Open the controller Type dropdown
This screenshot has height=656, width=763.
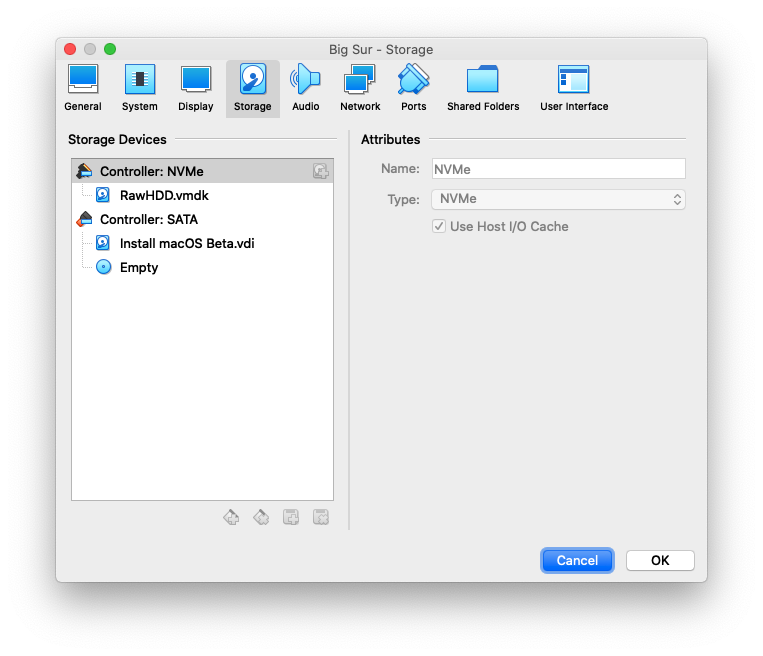(x=558, y=200)
